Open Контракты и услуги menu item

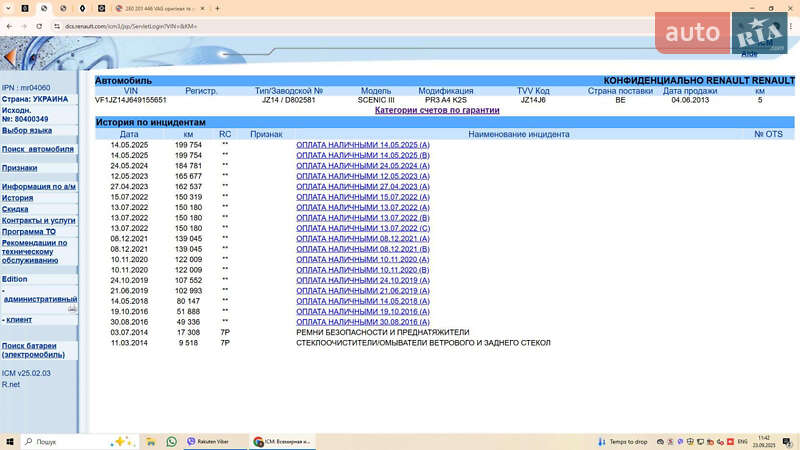pos(38,220)
